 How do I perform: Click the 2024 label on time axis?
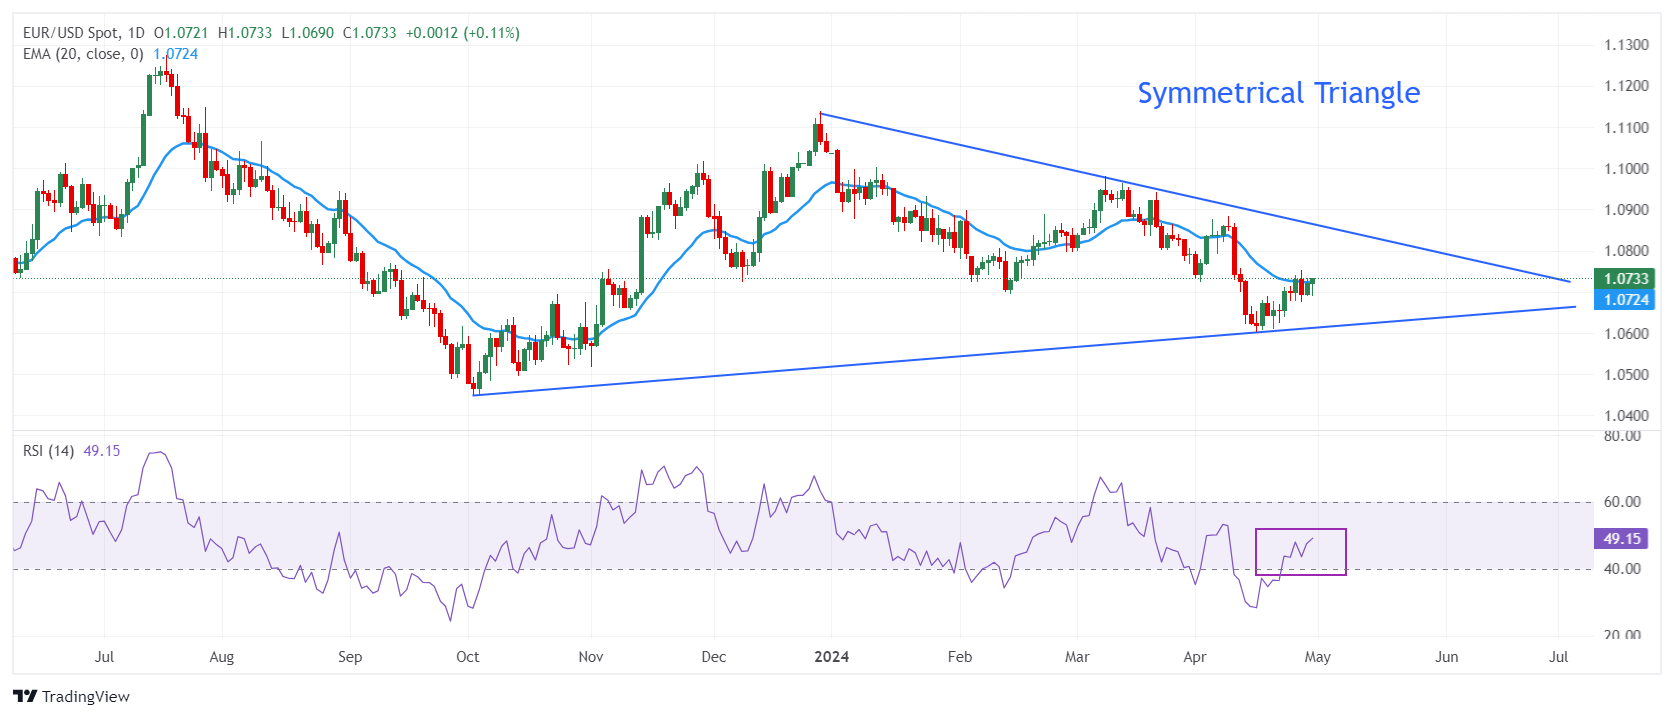(x=831, y=657)
